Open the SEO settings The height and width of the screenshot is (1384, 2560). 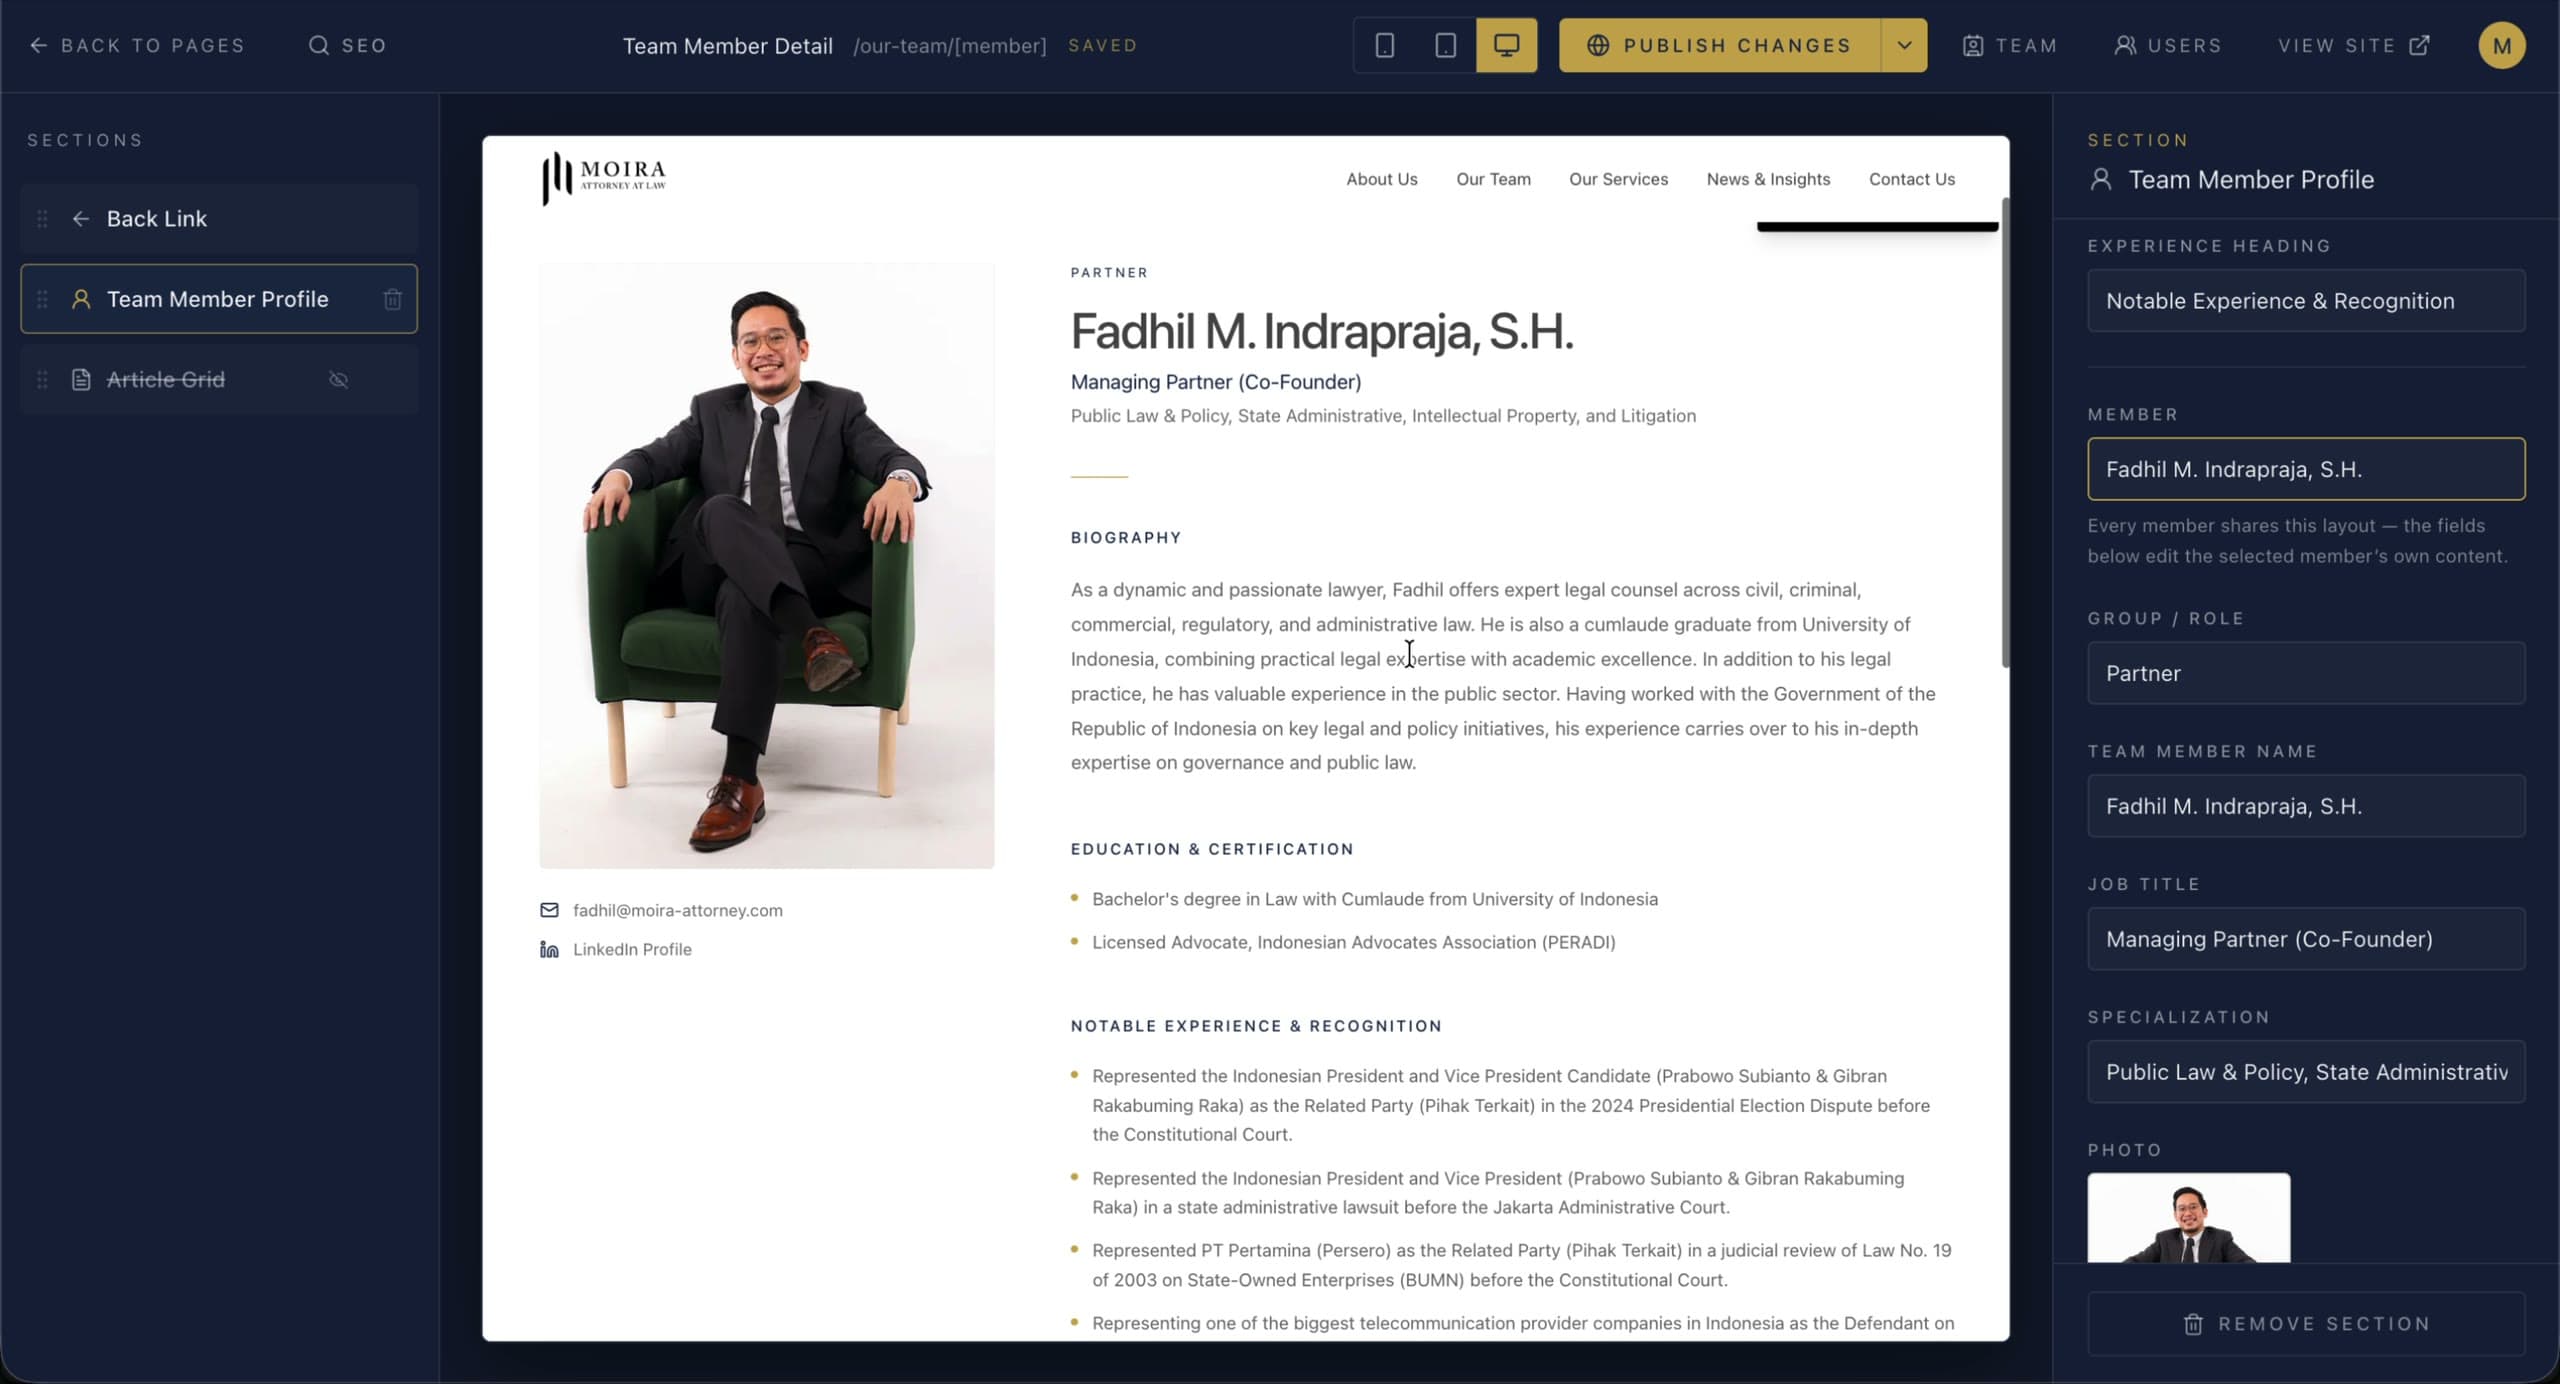tap(347, 45)
